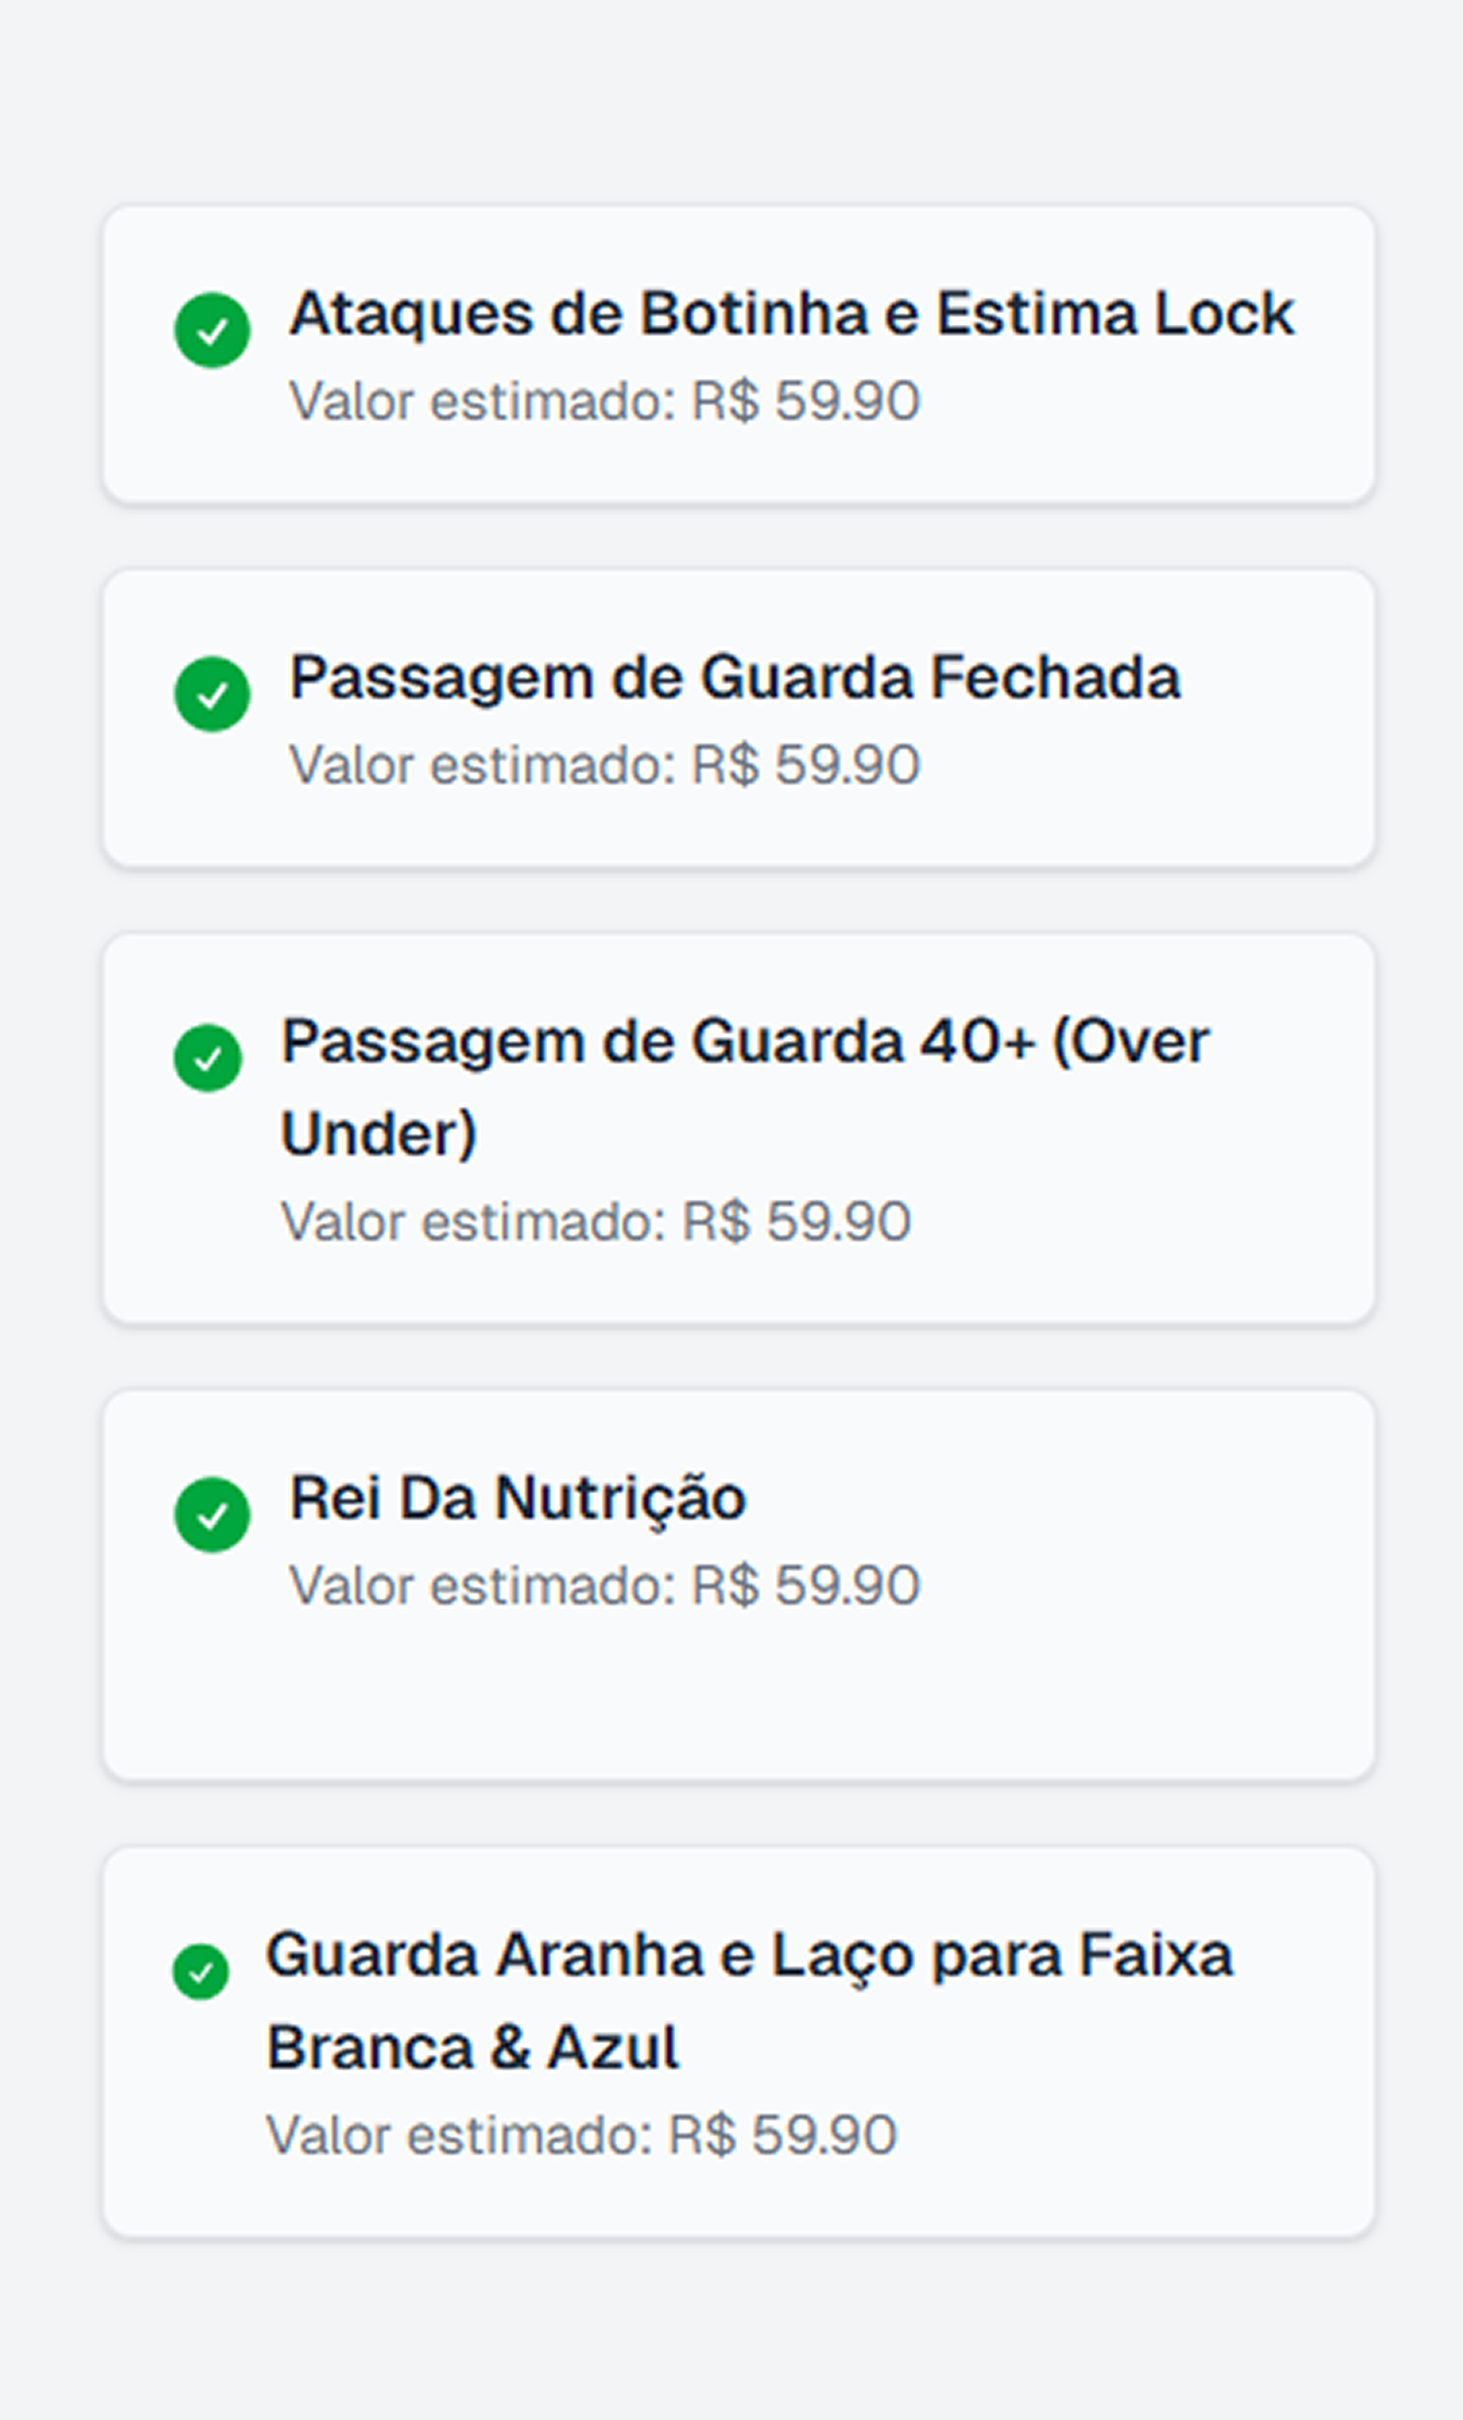This screenshot has height=2420, width=1463.
Task: Click the Rei Da Nutrição title text
Action: pos(518,1498)
